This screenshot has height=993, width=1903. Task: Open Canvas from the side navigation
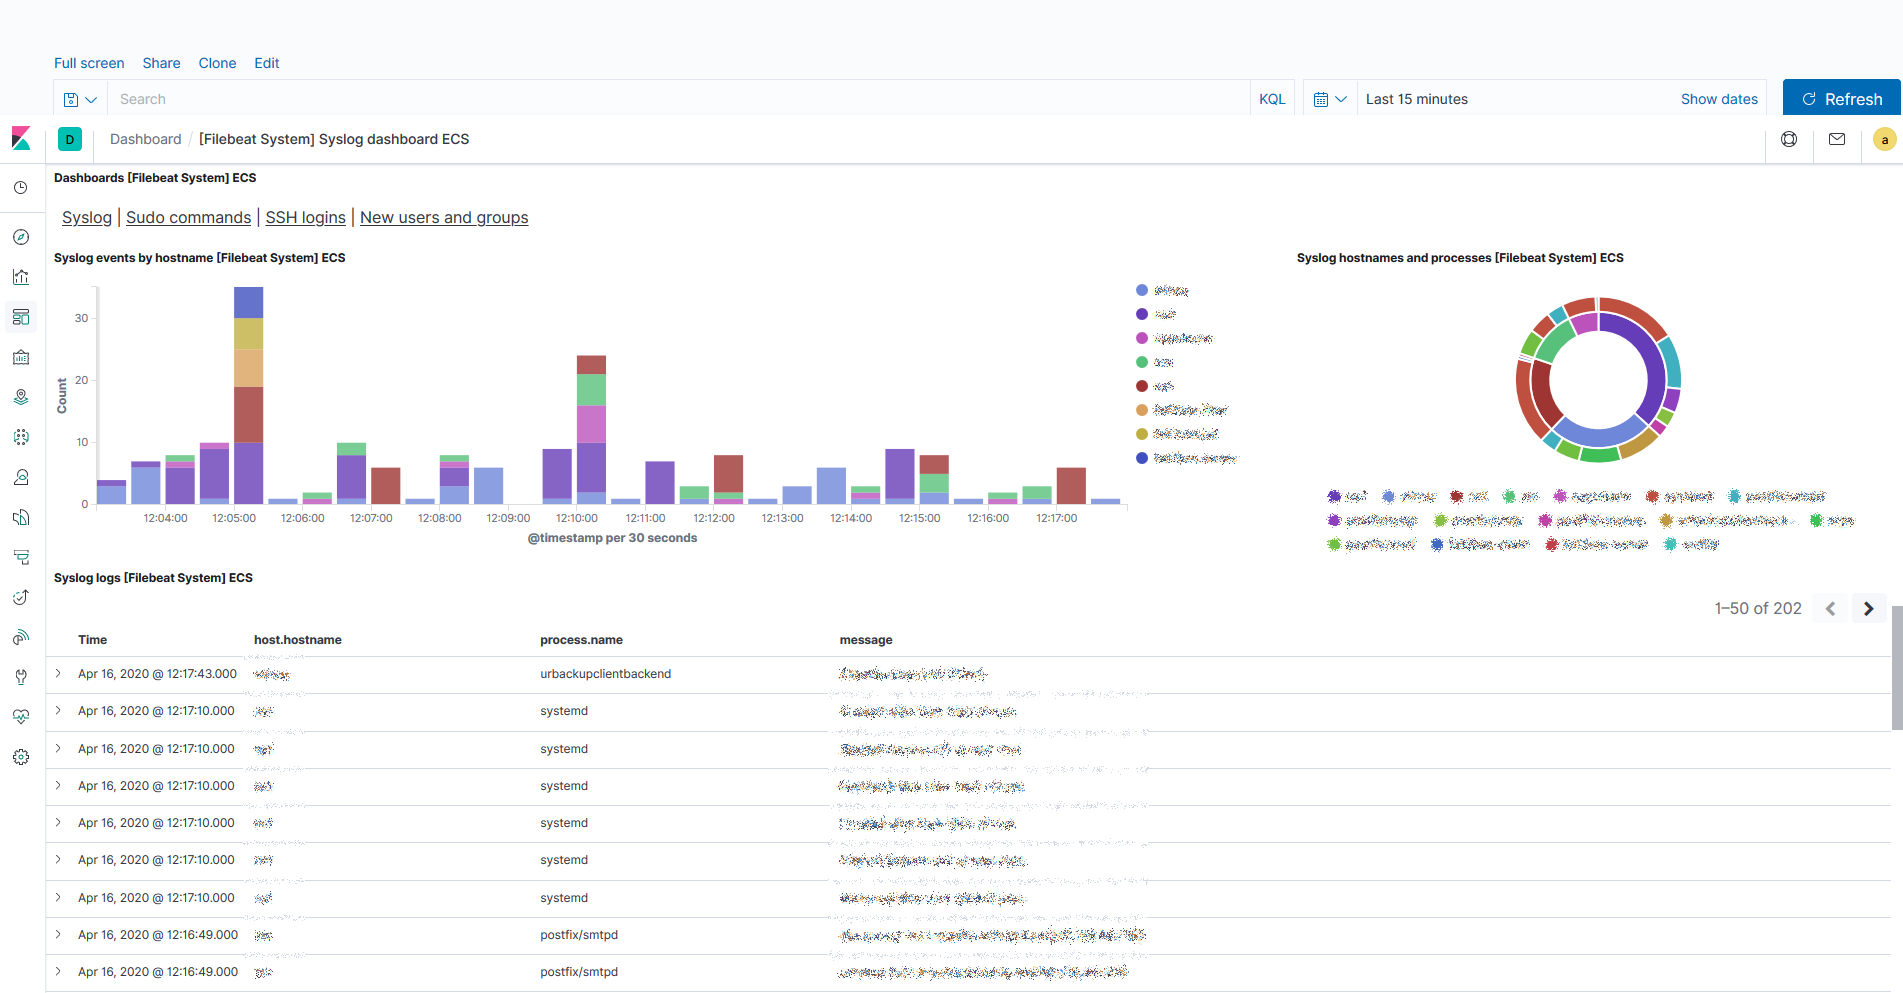pyautogui.click(x=21, y=357)
